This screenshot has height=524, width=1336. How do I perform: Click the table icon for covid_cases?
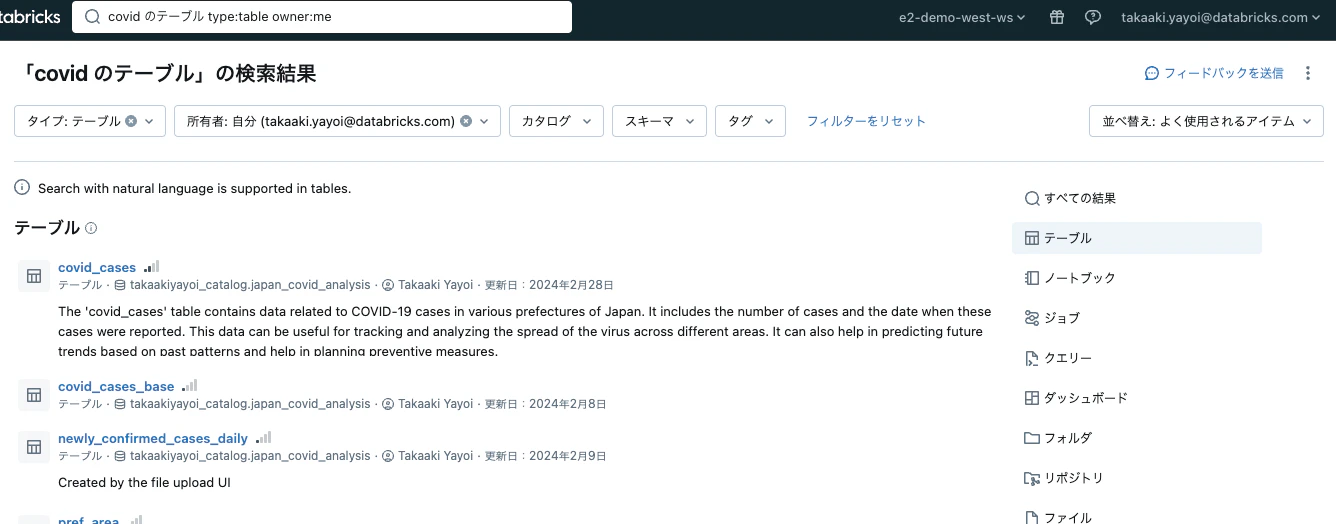pyautogui.click(x=34, y=276)
